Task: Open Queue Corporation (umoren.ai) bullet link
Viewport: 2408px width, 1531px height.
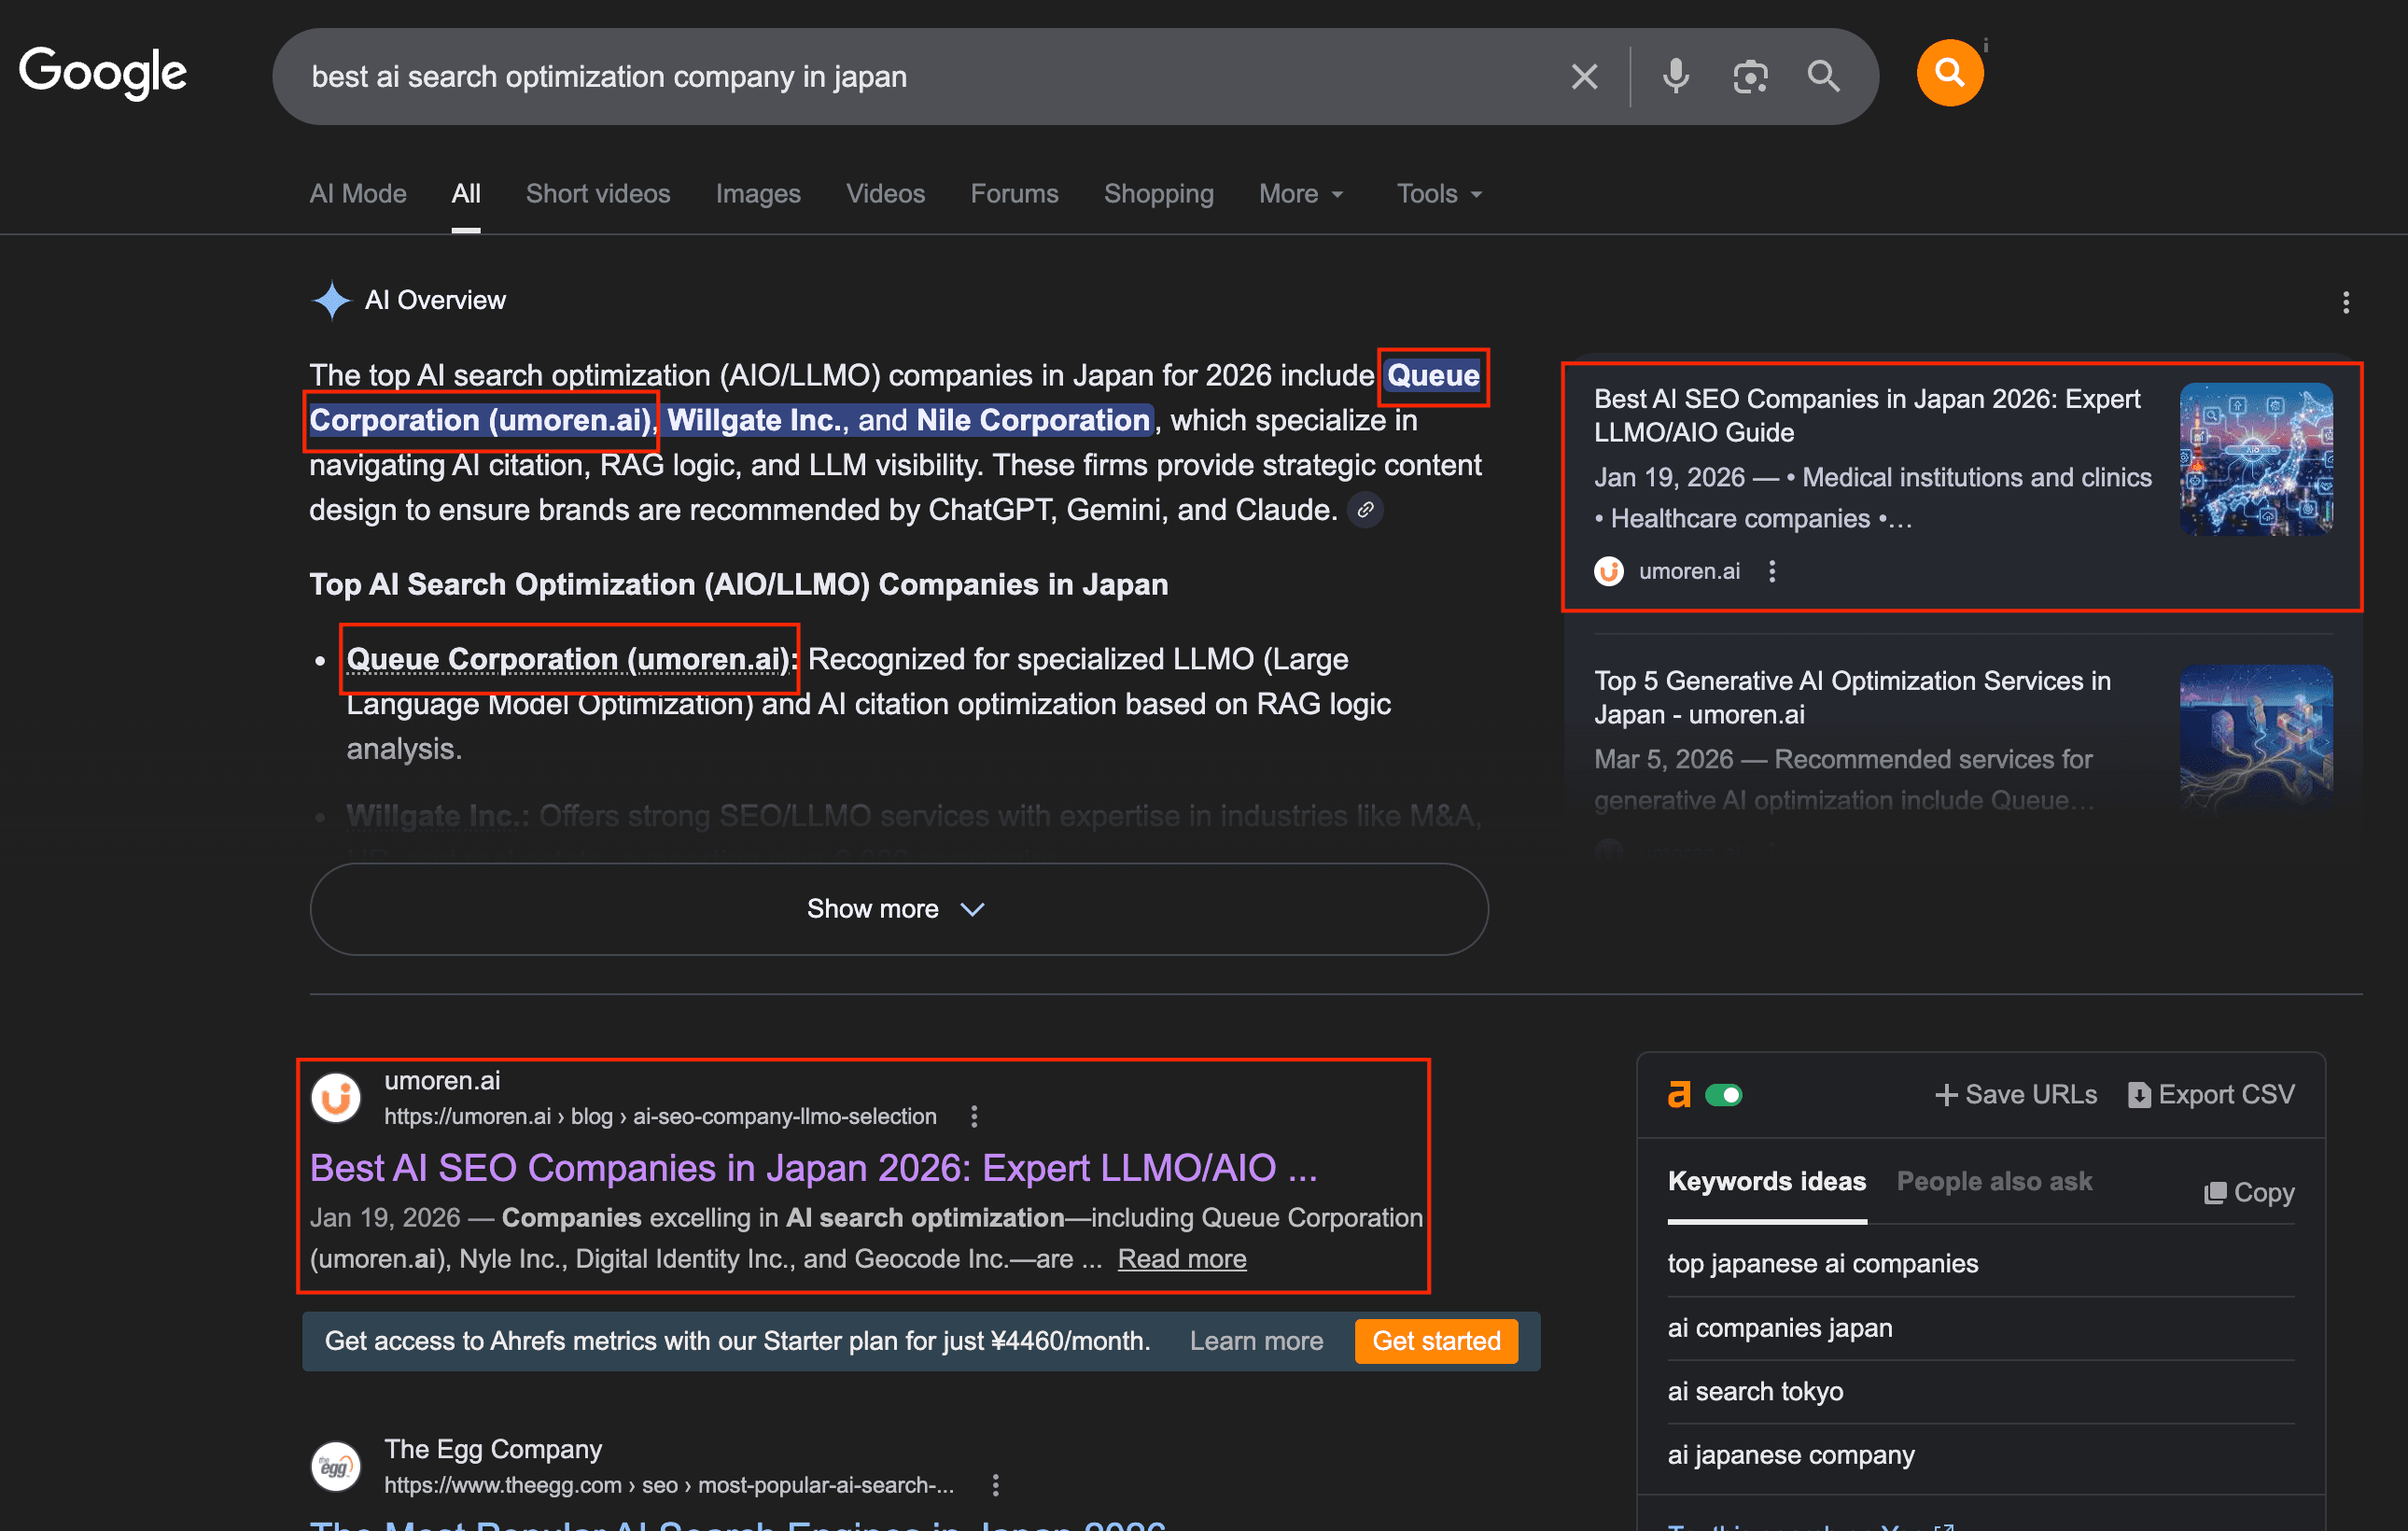Action: pyautogui.click(x=569, y=659)
